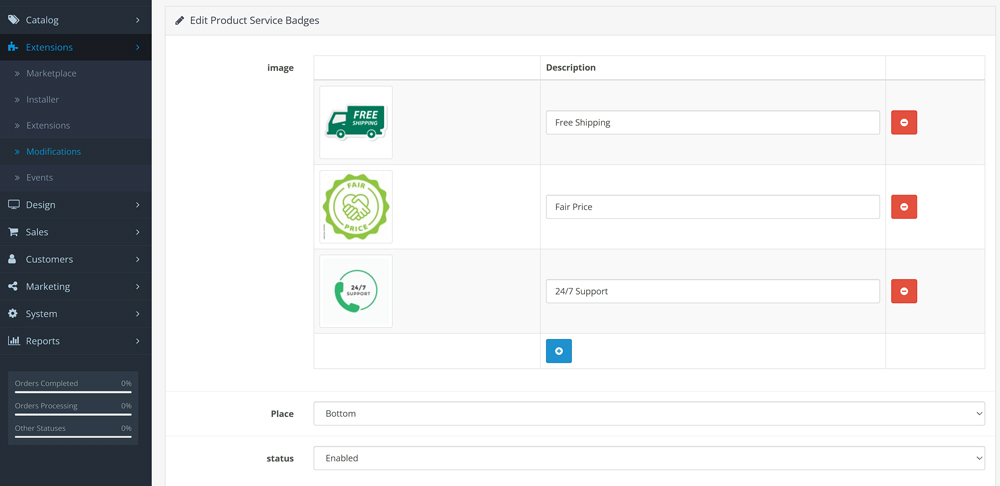This screenshot has width=1000, height=486.
Task: Open the status dropdown set to Enabled
Action: click(648, 458)
